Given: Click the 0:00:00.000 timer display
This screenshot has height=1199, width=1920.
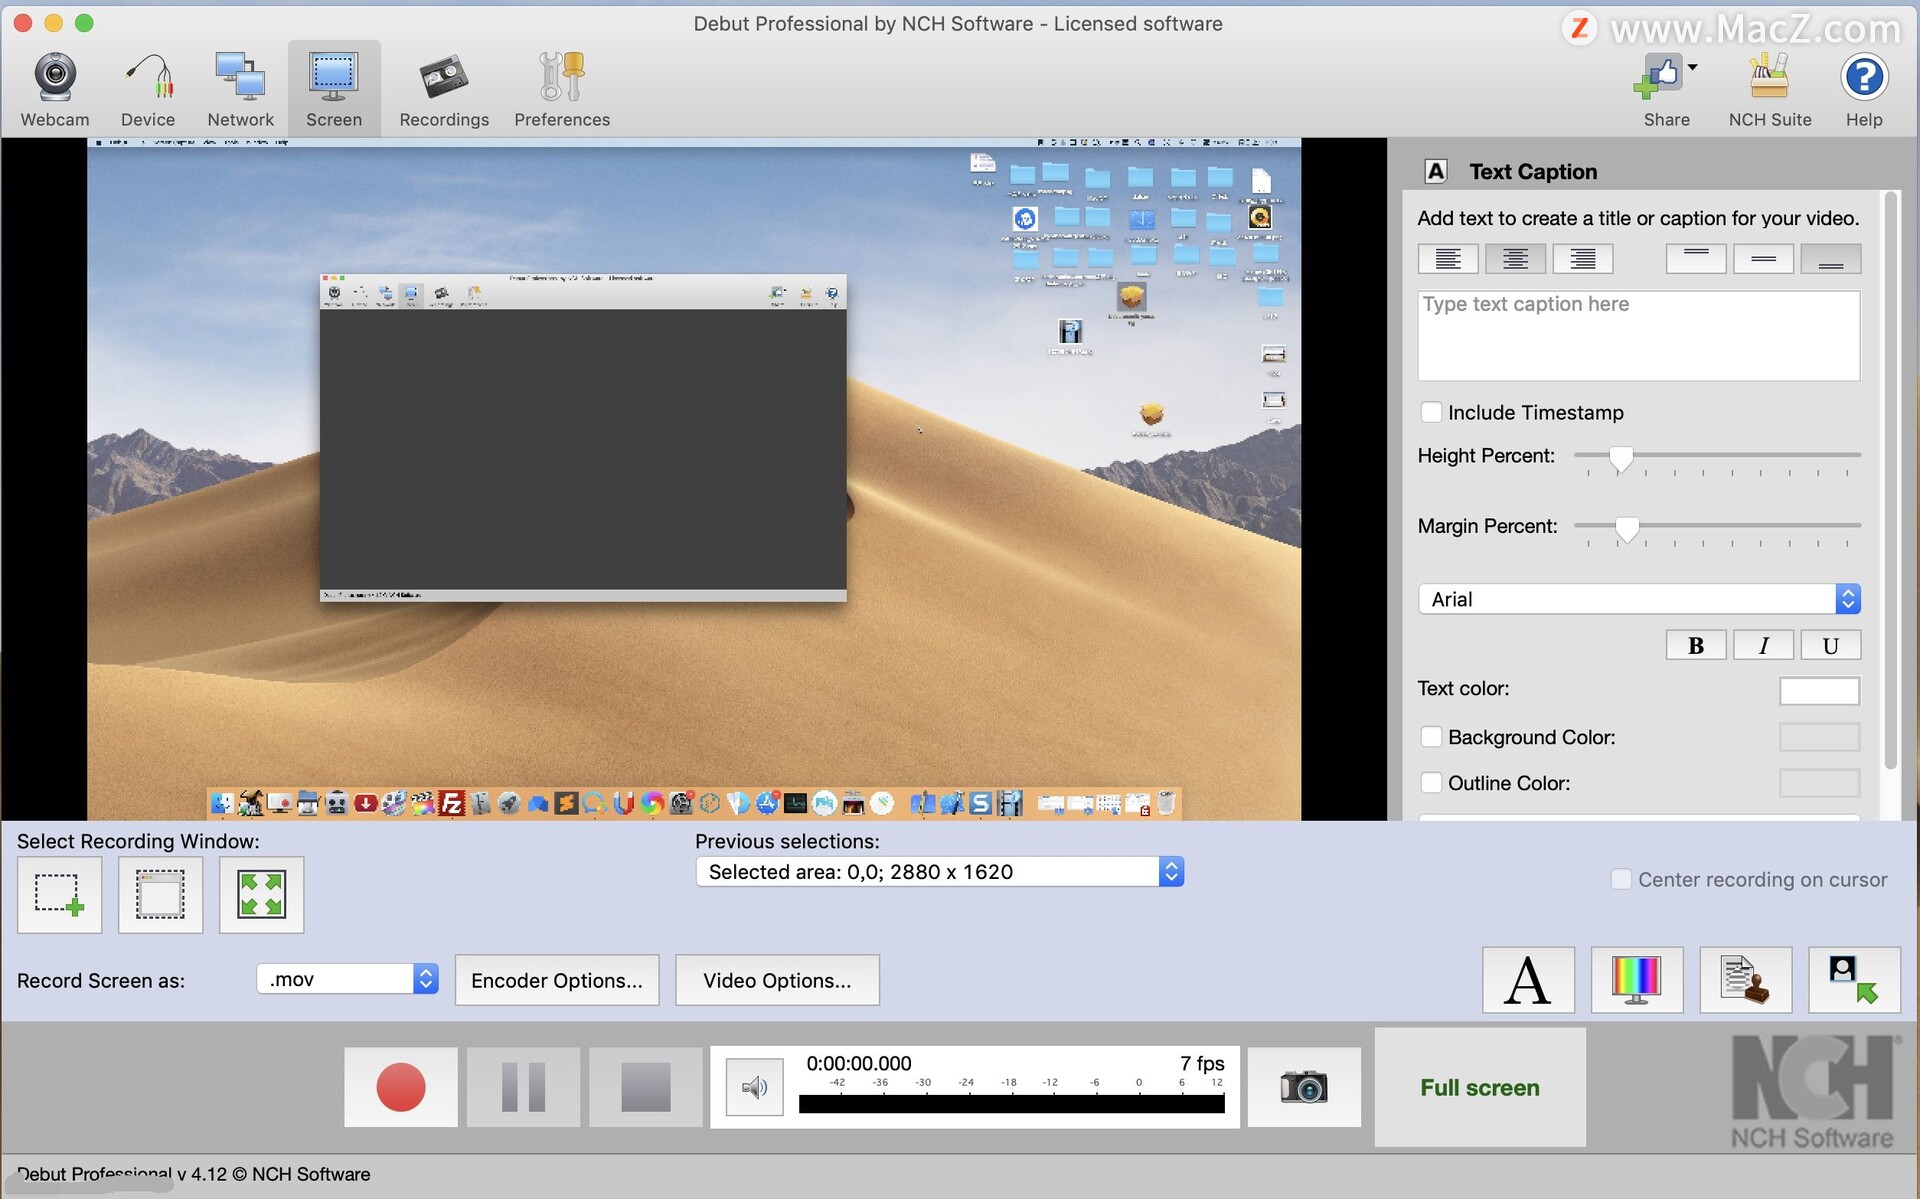Looking at the screenshot, I should 859,1063.
